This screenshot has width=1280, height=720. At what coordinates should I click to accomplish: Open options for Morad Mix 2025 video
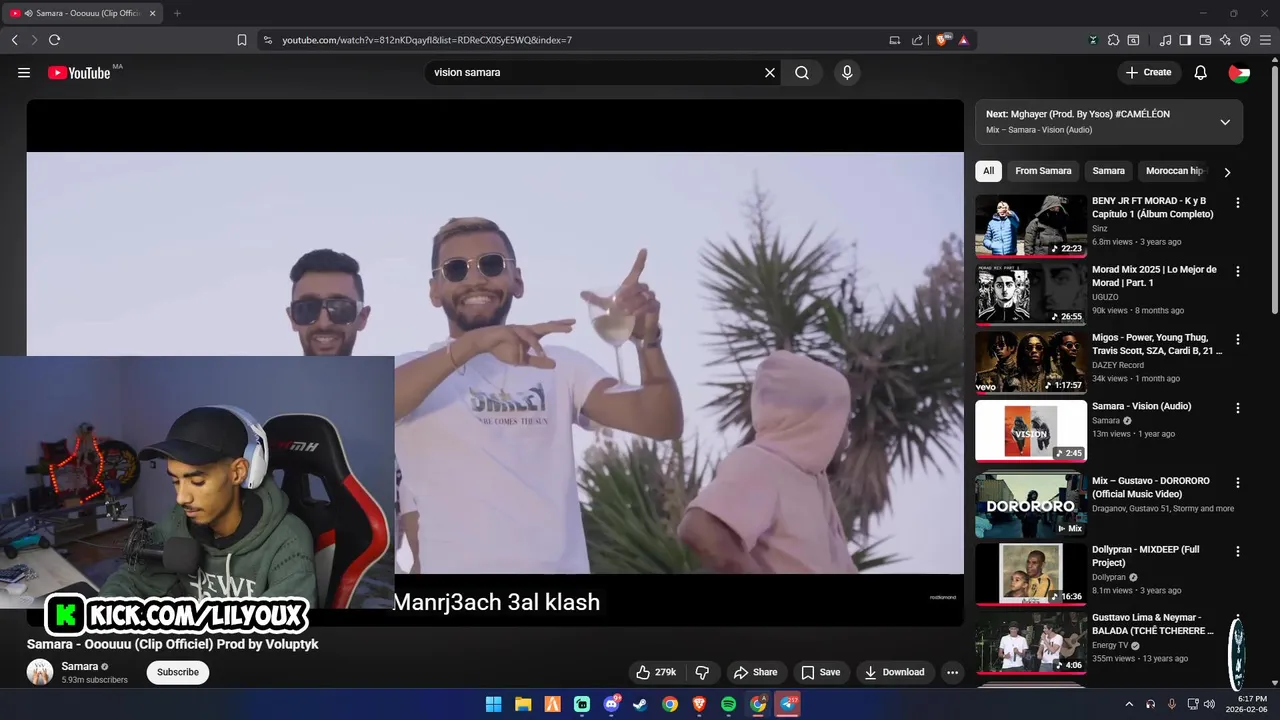pyautogui.click(x=1238, y=272)
